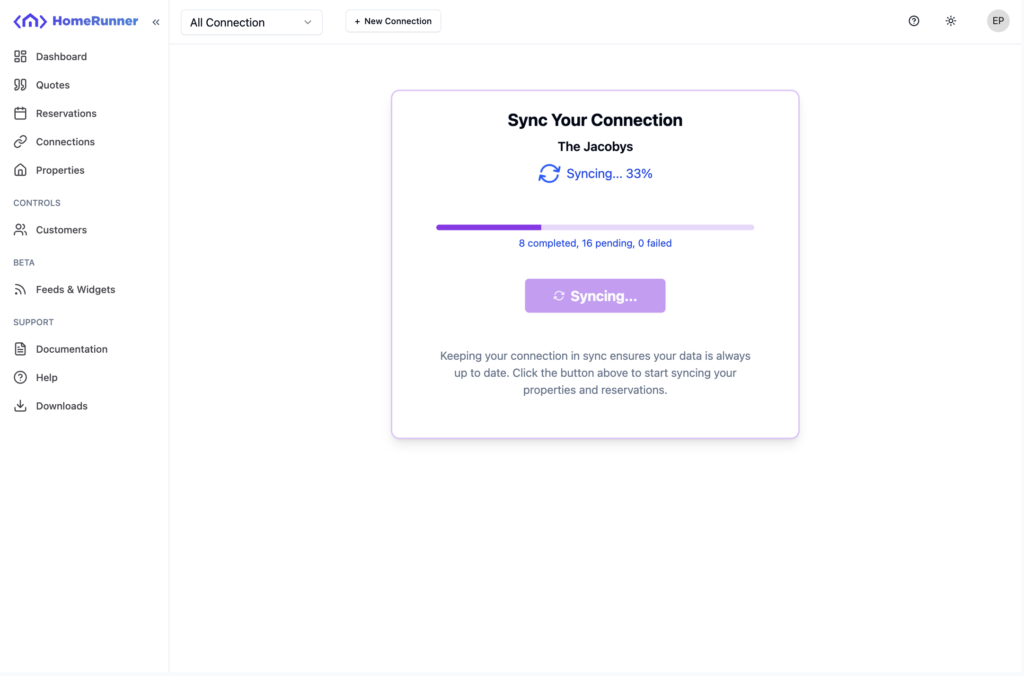Open the EP user avatar menu

pyautogui.click(x=998, y=21)
